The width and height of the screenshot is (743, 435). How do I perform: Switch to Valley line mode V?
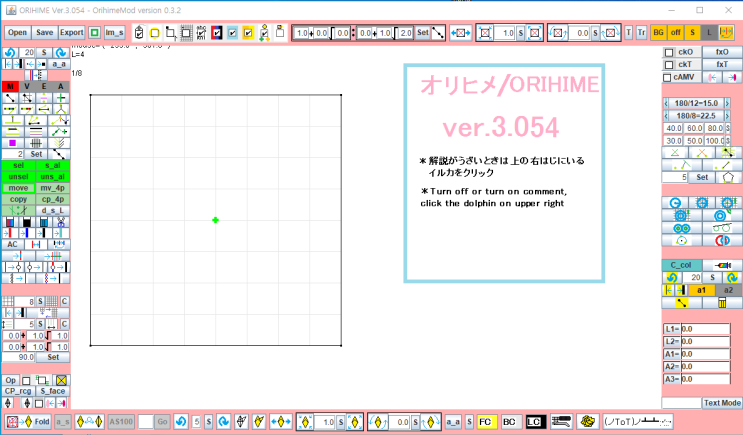pyautogui.click(x=27, y=86)
